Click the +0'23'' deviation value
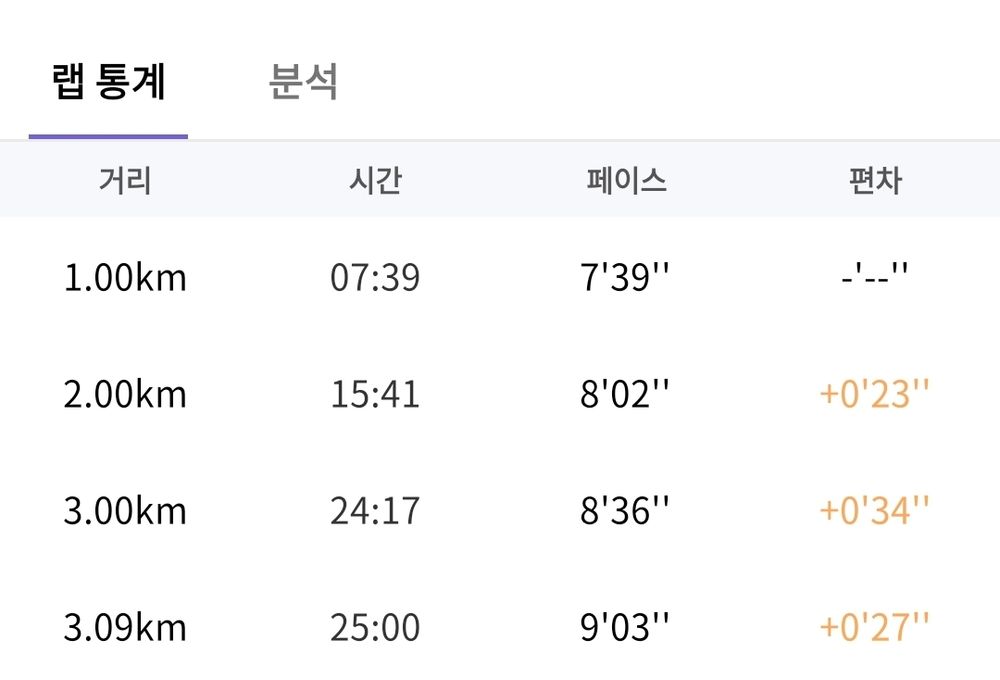1000x680 pixels. tap(874, 393)
